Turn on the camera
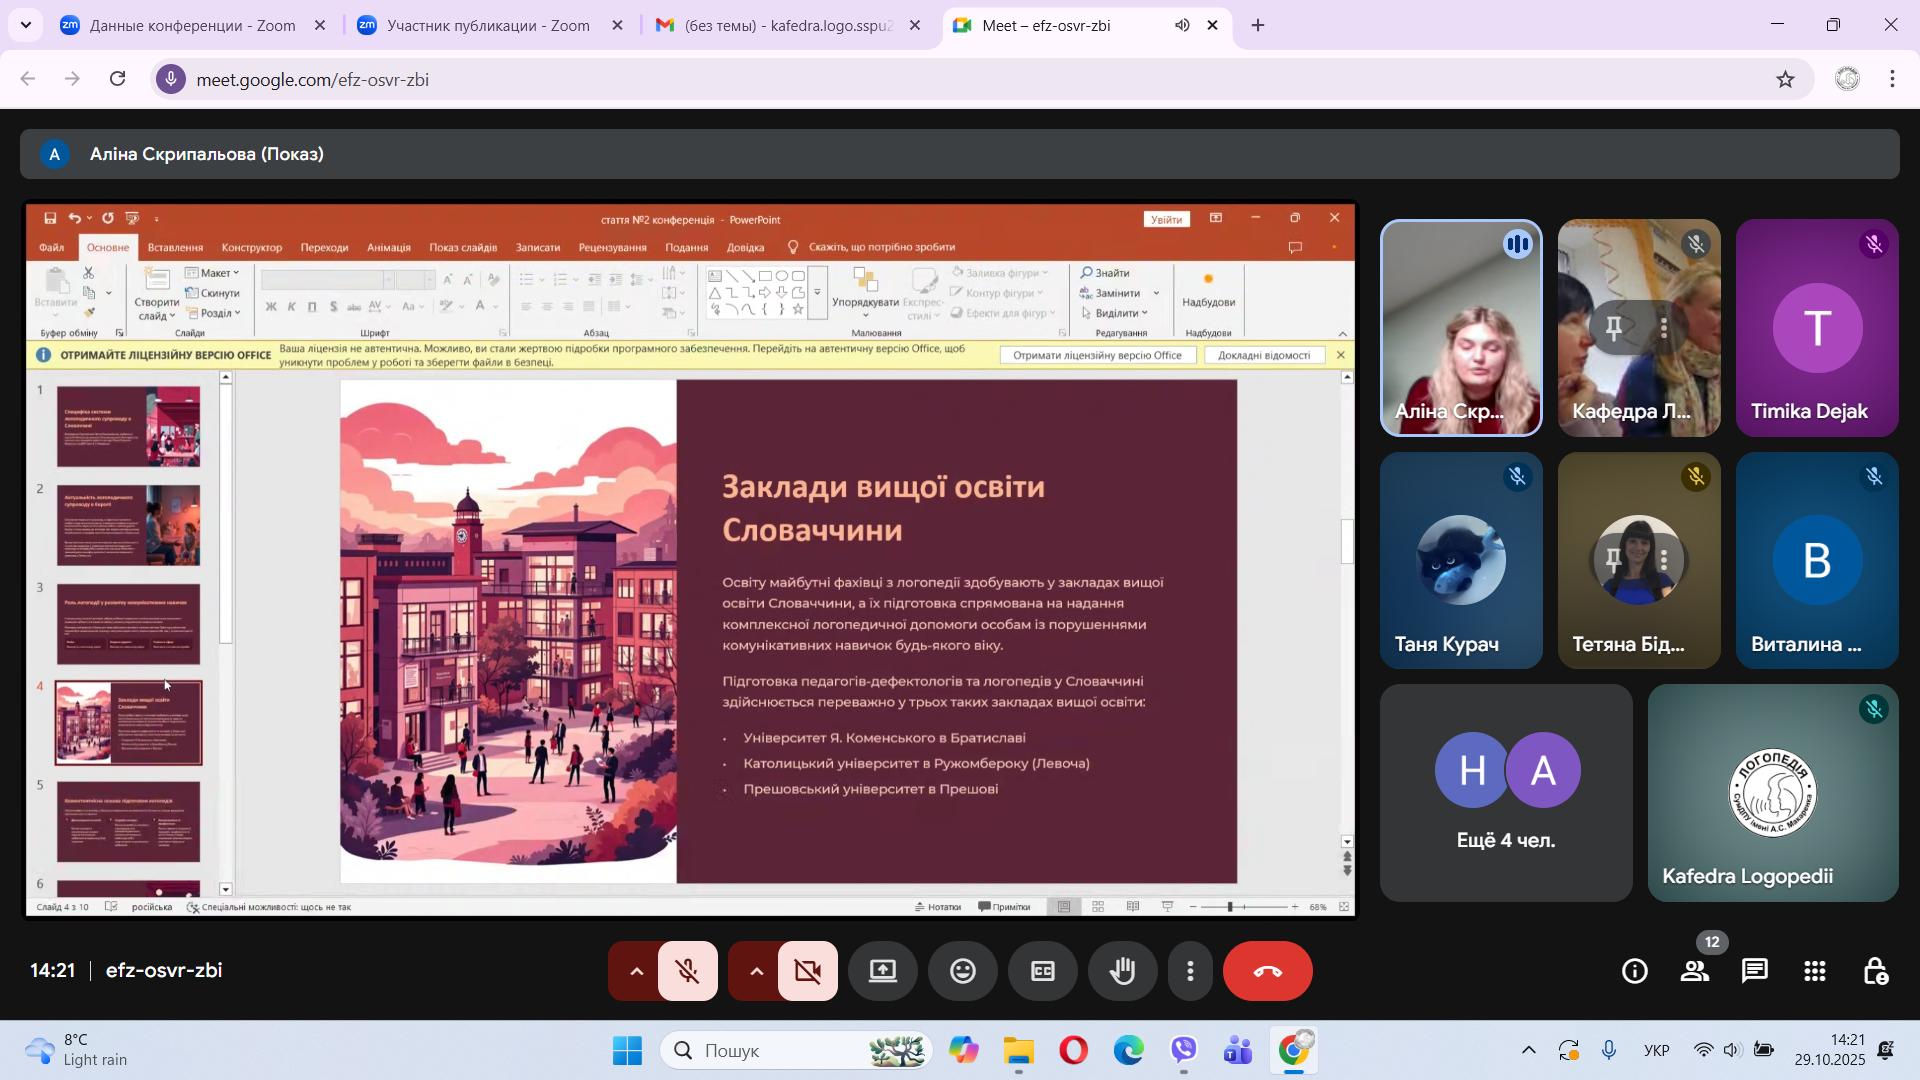 pyautogui.click(x=808, y=971)
